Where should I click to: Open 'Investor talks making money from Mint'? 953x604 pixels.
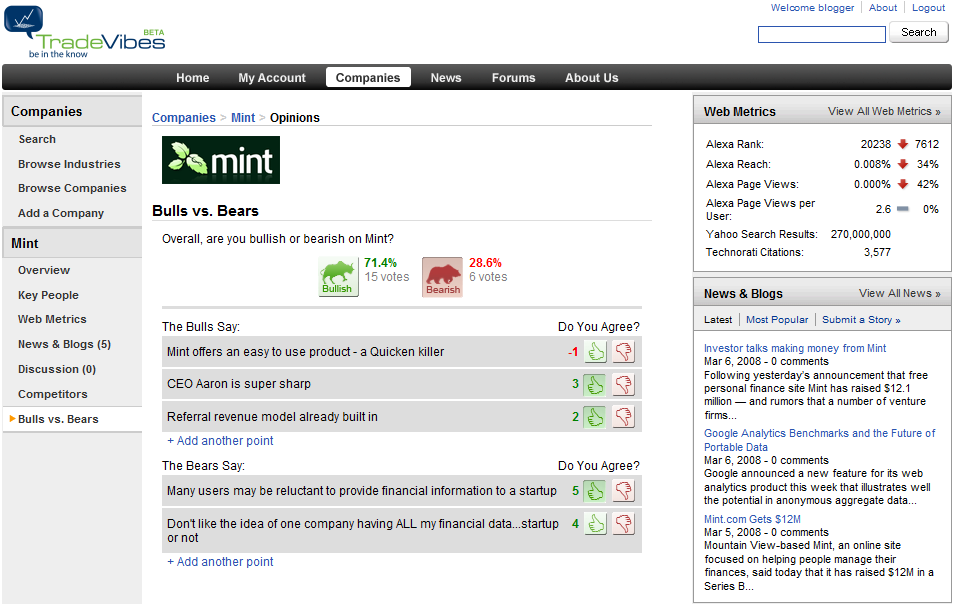click(795, 348)
